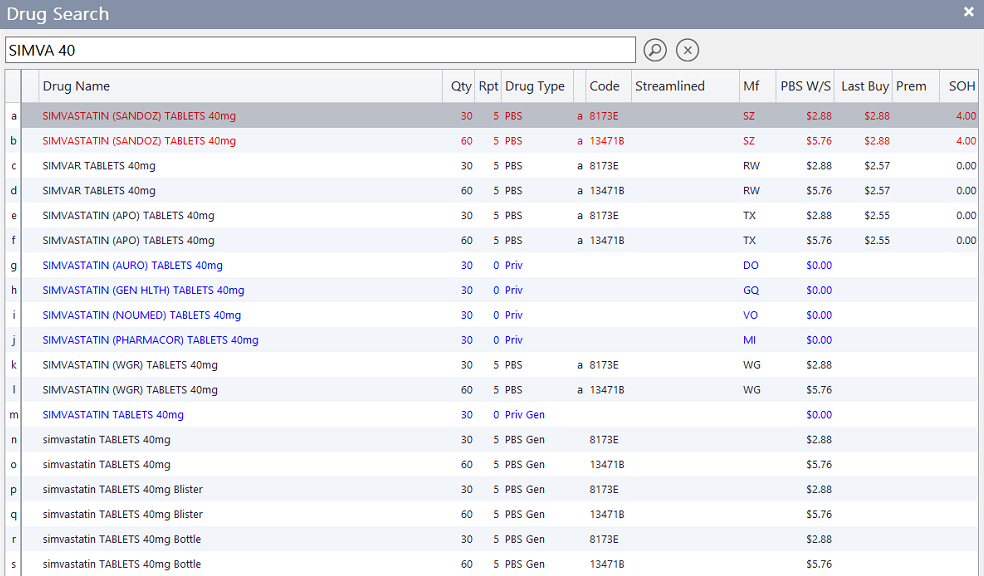Screen dimensions: 984x576
Task: Click row letter m in row header
Action: click(x=13, y=415)
